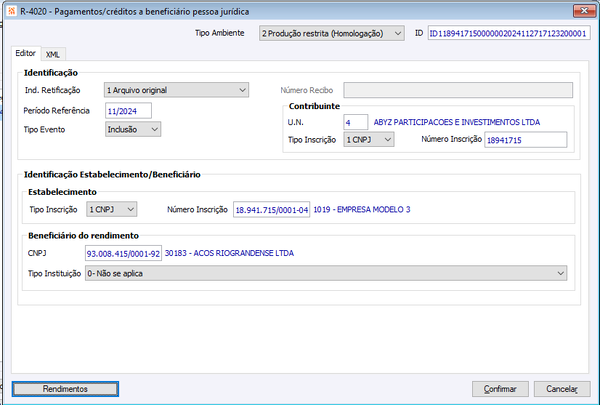This screenshot has width=600, height=405.
Task: Click the Número Recibo field
Action: coord(458,90)
